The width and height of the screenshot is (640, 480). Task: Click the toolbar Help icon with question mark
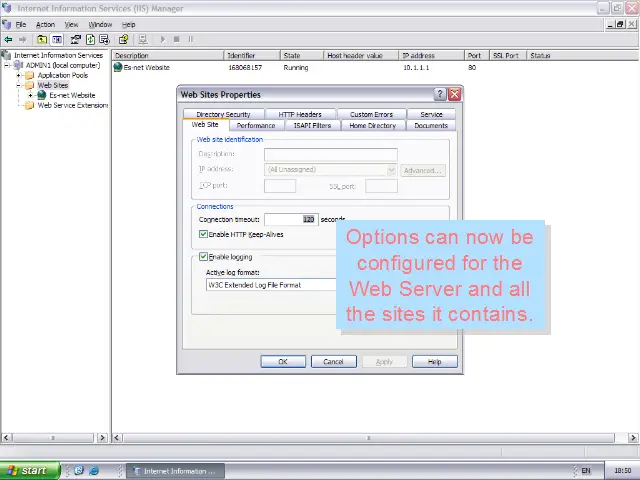123,40
